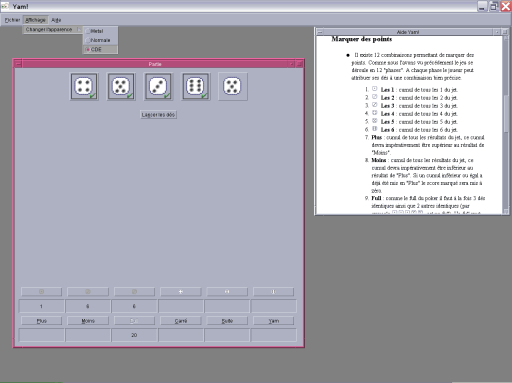Click the sixes dice-face score button

click(273, 292)
